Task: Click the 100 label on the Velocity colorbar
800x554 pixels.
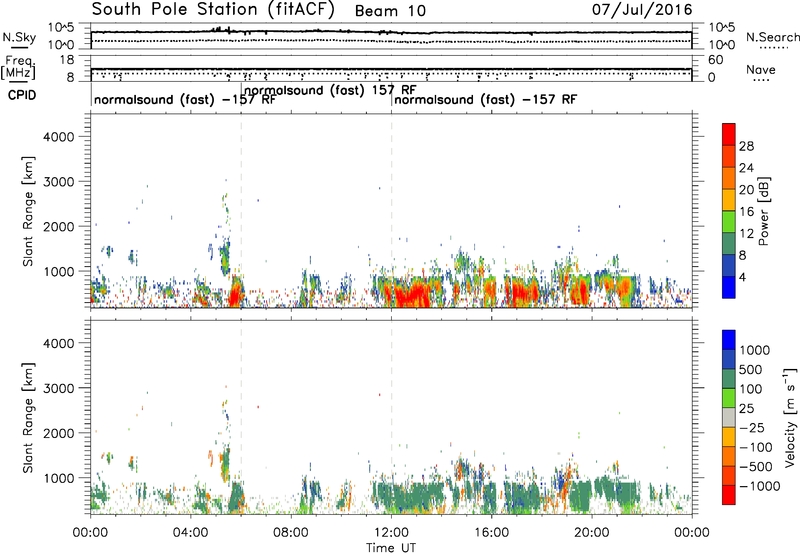Action: pos(751,389)
